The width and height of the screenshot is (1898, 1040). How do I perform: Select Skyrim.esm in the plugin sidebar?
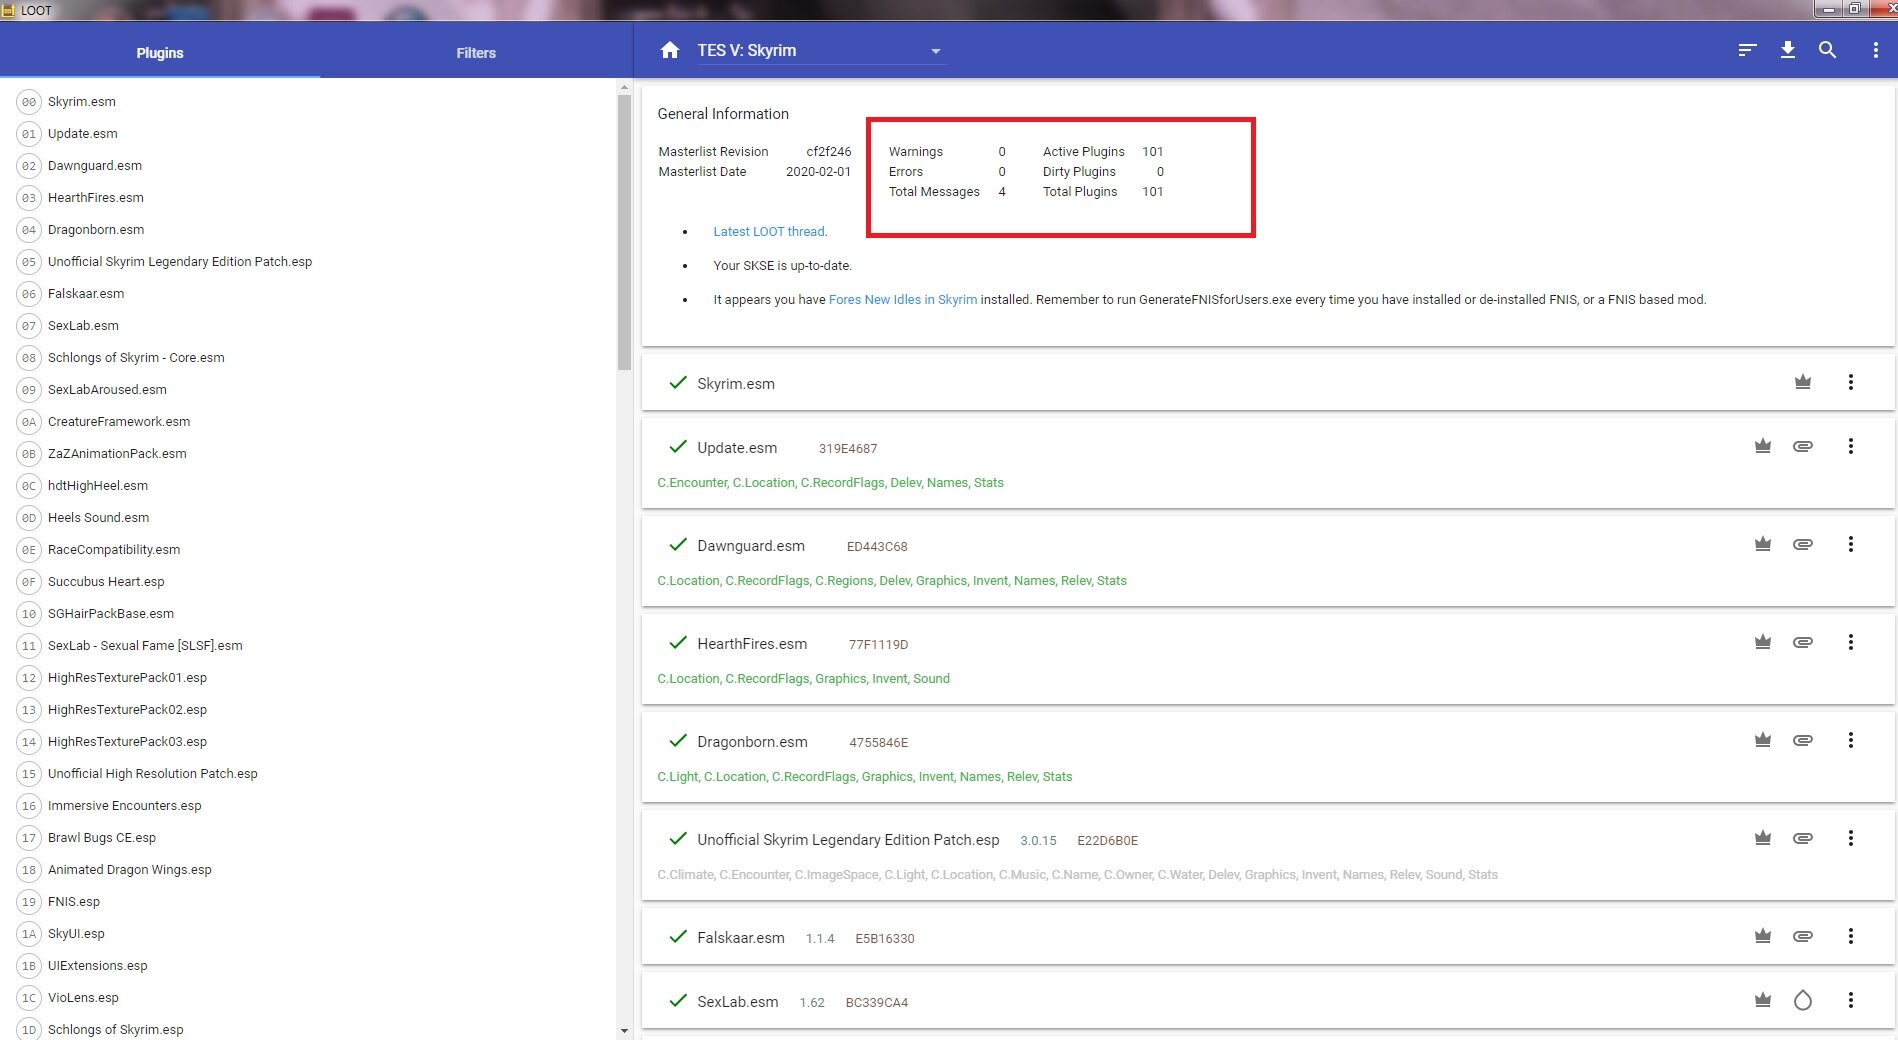coord(82,101)
